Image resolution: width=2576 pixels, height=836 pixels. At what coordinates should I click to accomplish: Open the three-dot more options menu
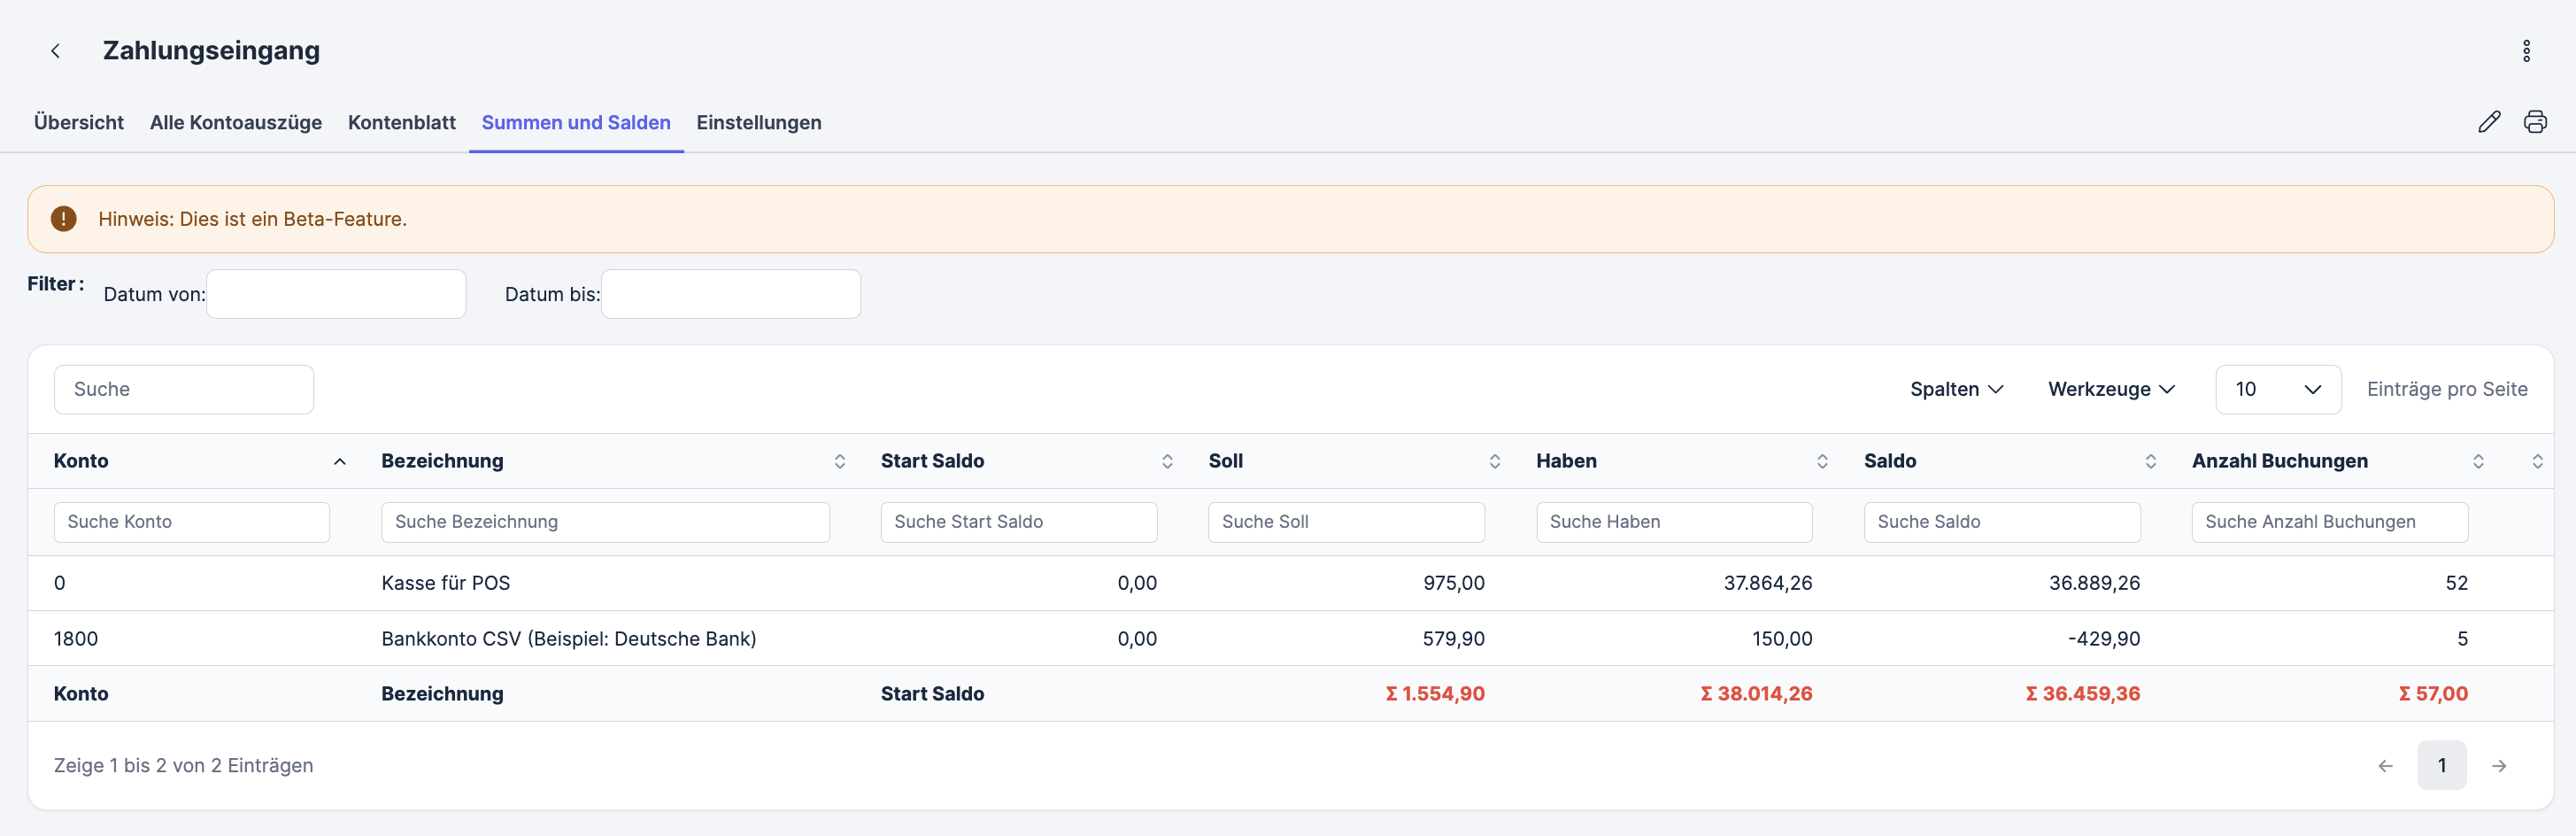pos(2526,51)
